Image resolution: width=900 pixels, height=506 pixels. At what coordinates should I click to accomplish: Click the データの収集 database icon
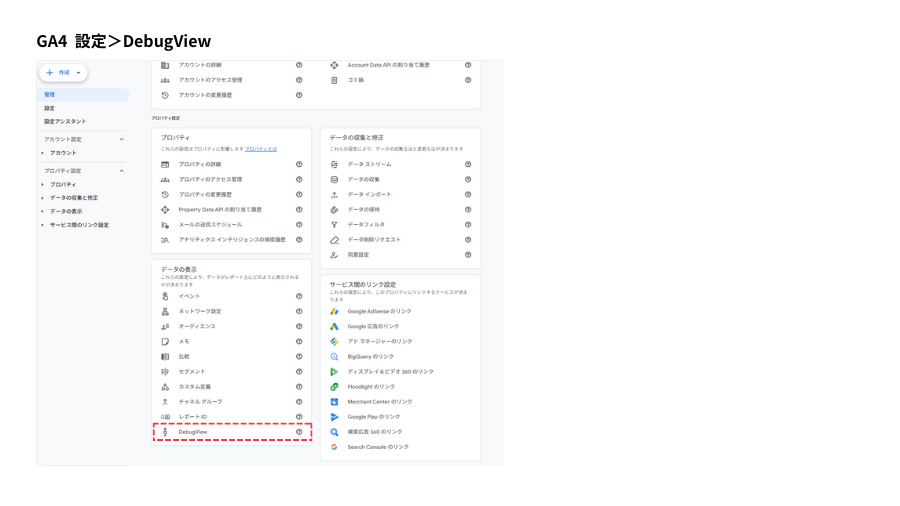pyautogui.click(x=334, y=180)
